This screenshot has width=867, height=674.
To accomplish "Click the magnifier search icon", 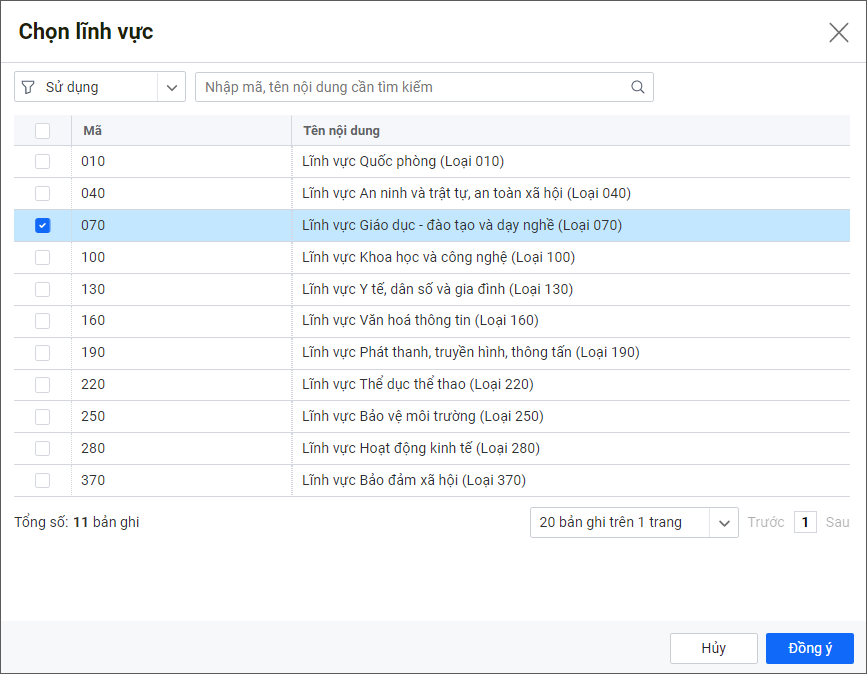I will point(638,87).
